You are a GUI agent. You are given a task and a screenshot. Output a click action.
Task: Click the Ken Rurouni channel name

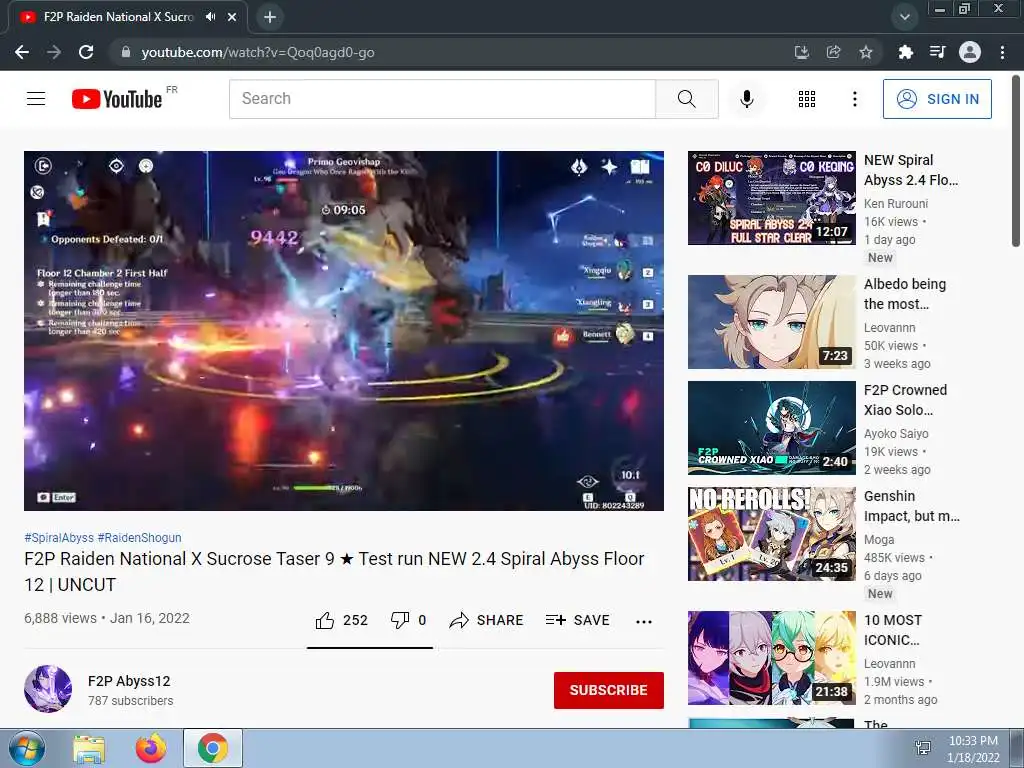[x=896, y=204]
